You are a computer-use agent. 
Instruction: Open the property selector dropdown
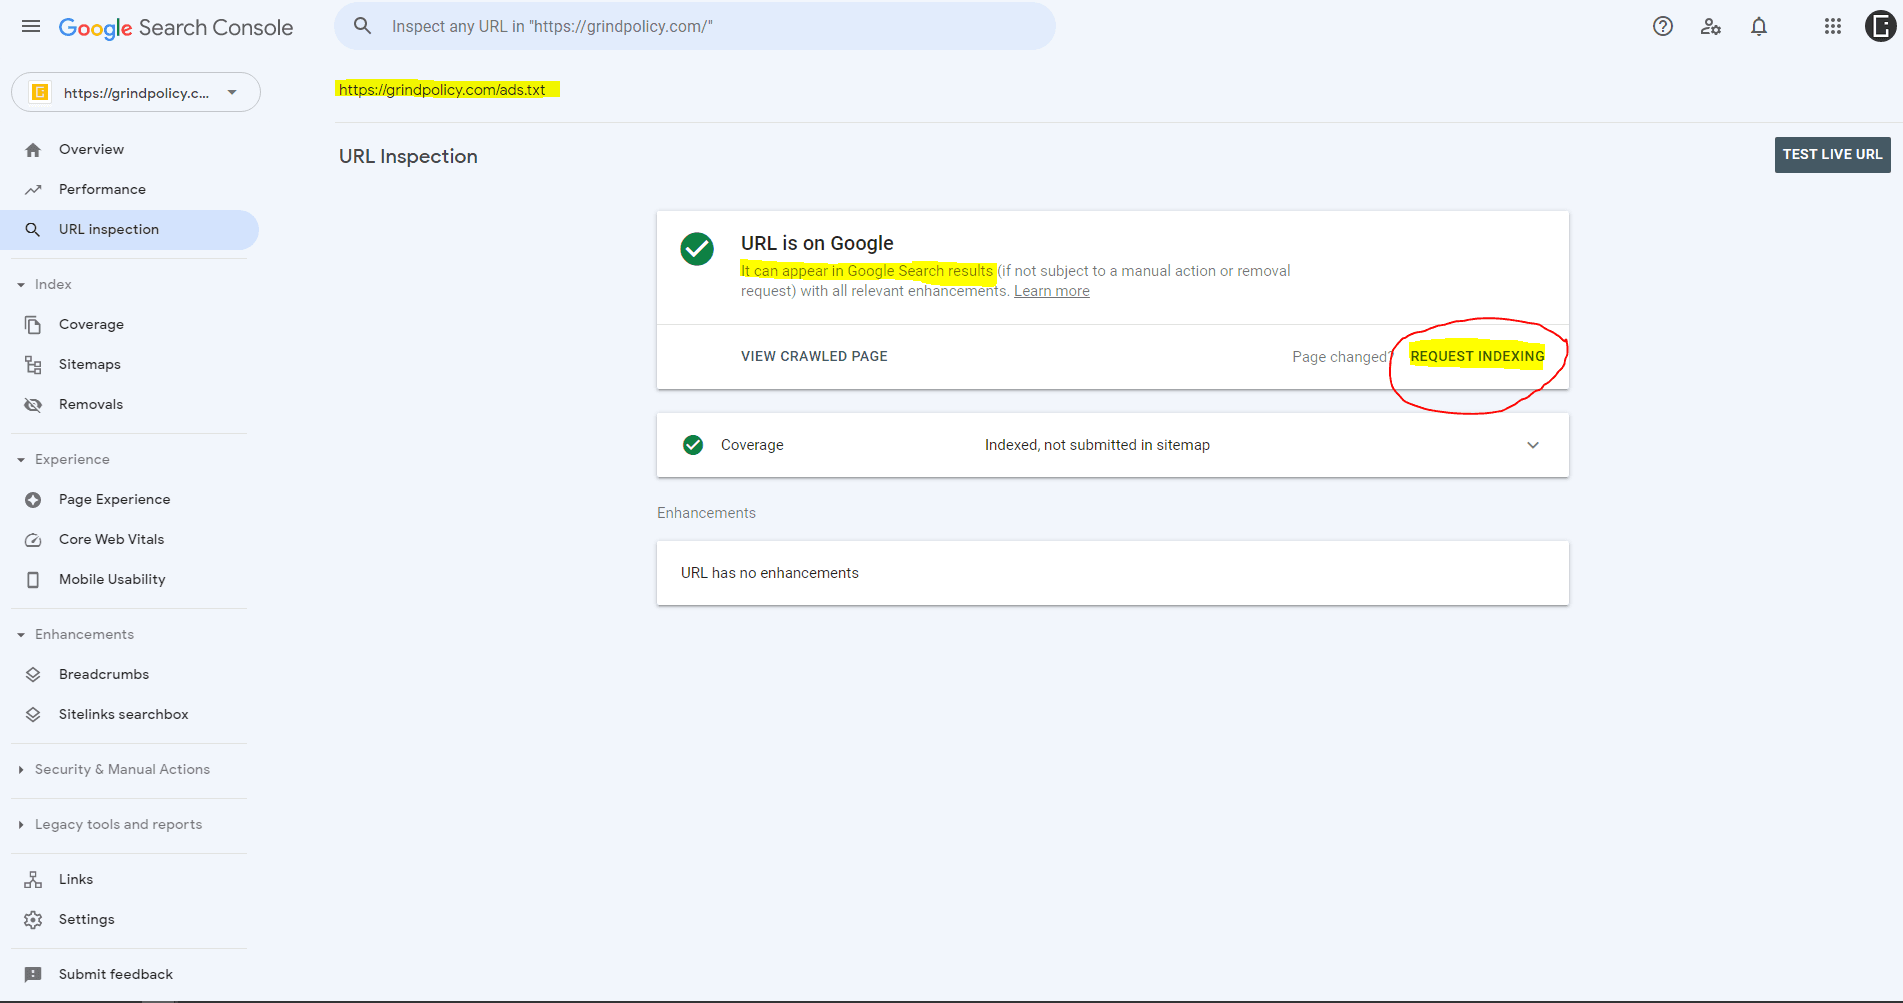(x=136, y=92)
